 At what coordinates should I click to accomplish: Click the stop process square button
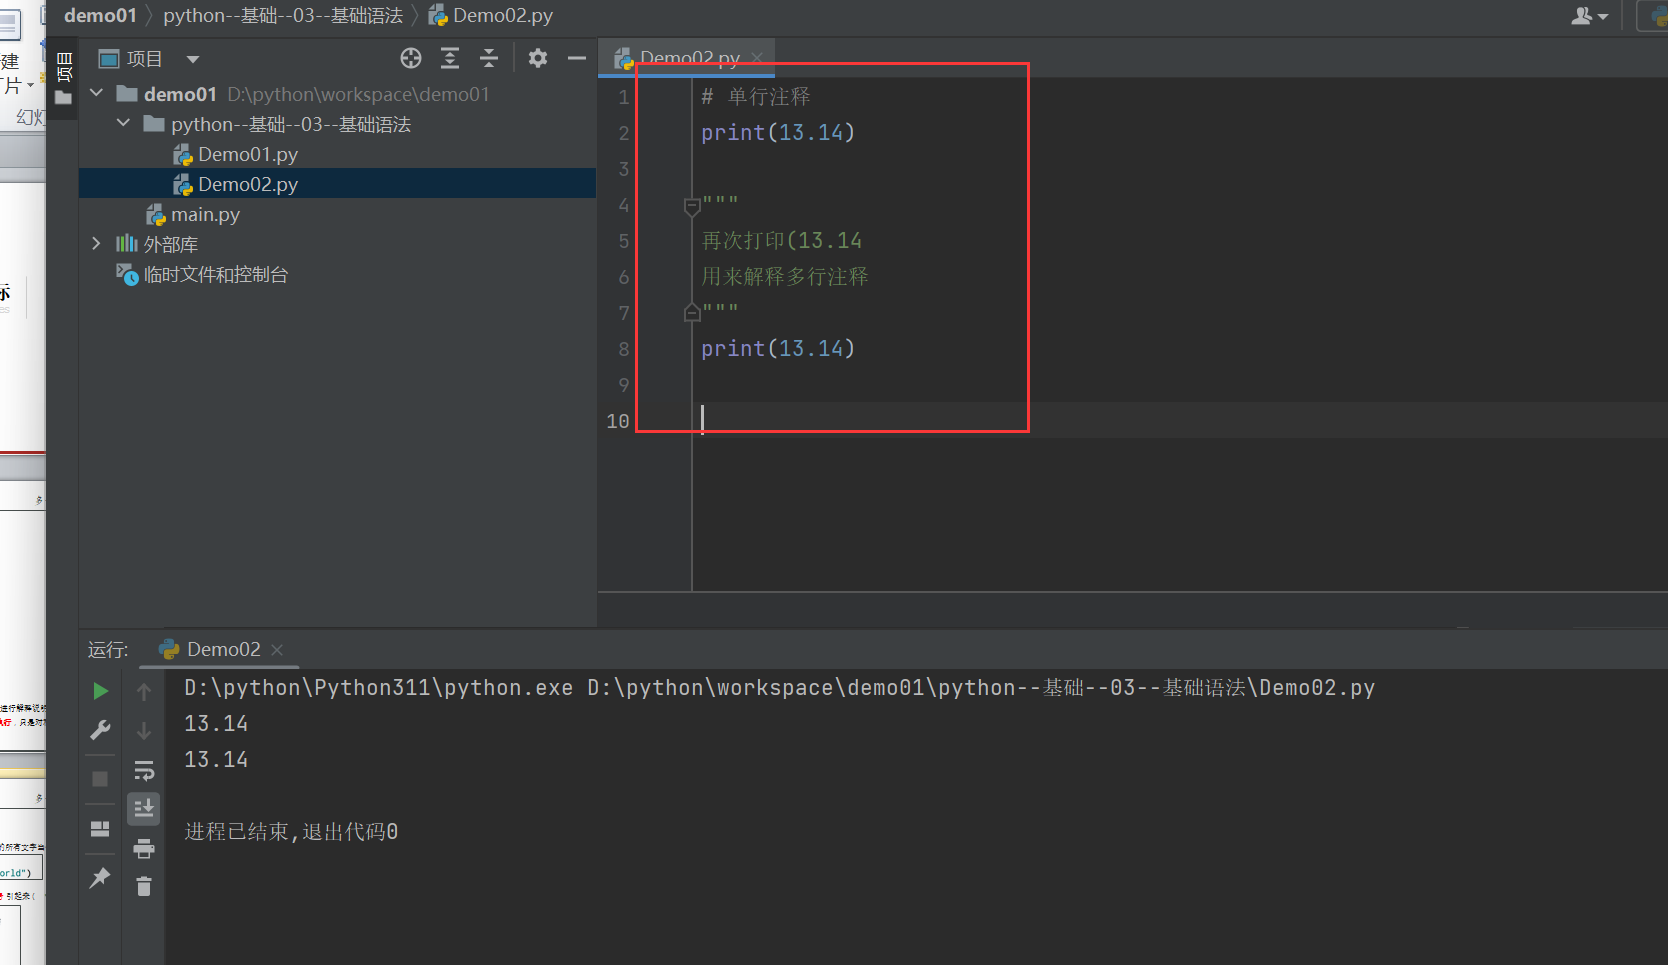[100, 778]
